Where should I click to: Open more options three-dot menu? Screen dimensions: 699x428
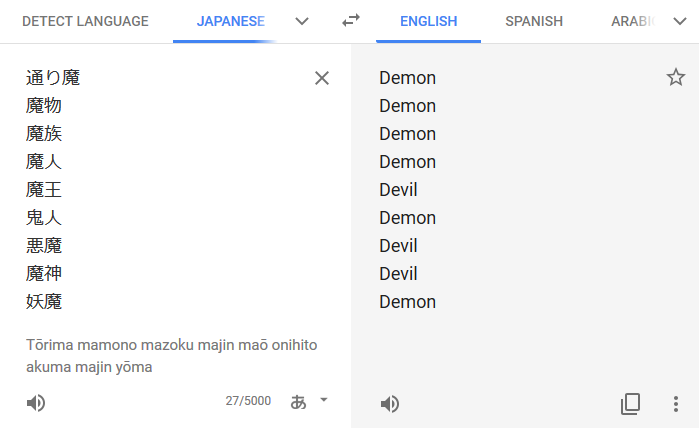click(x=676, y=404)
